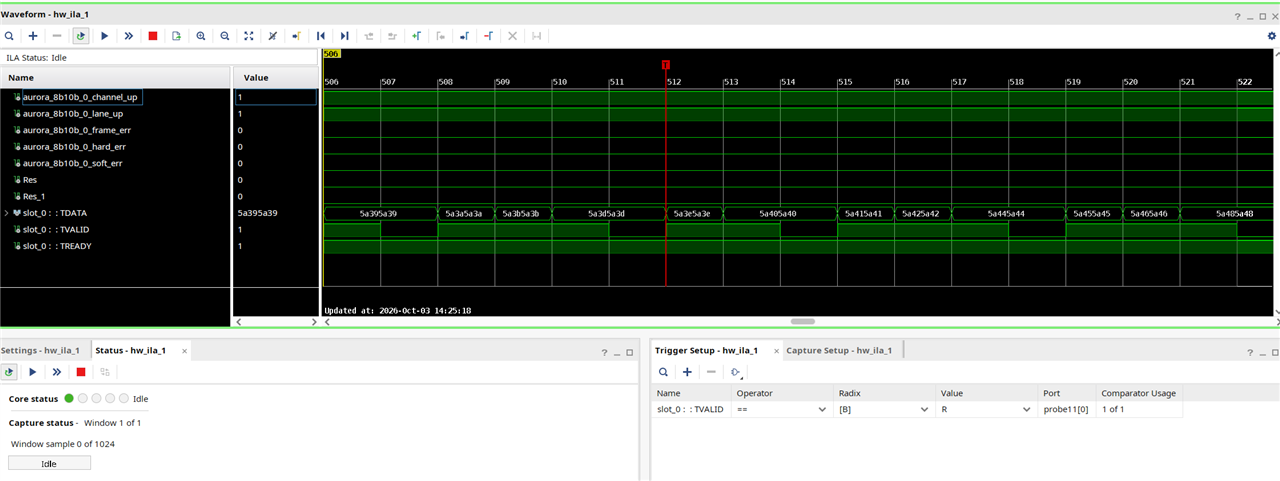Run trigger in Status panel

click(x=33, y=372)
